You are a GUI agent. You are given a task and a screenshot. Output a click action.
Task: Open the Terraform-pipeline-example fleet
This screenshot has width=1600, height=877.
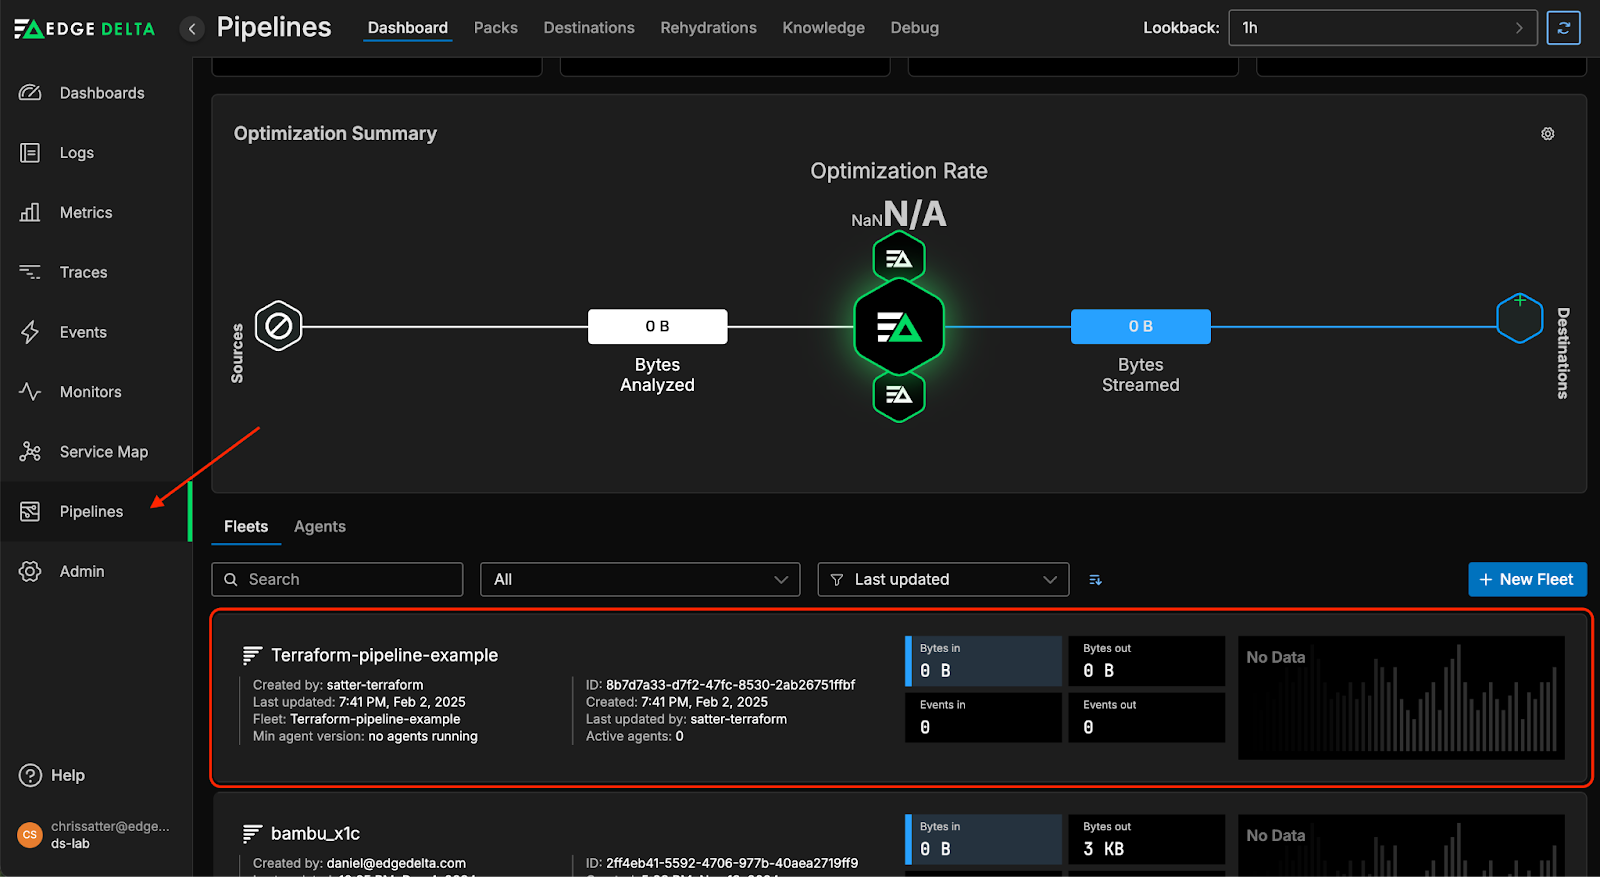(x=384, y=655)
